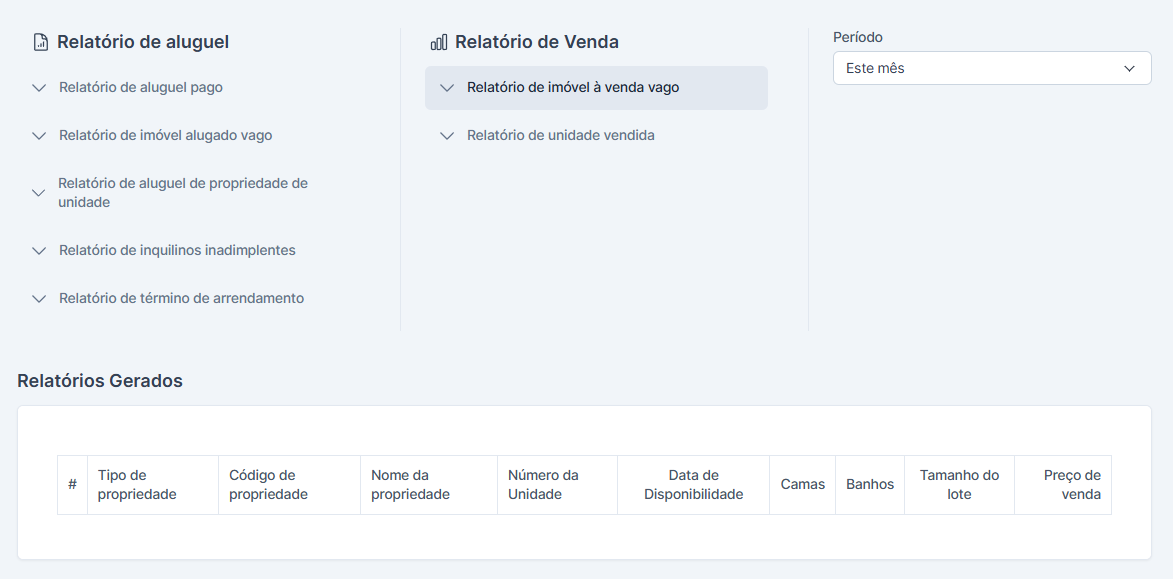1173x579 pixels.
Task: Open Relatório de término de arrendamento
Action: point(181,299)
